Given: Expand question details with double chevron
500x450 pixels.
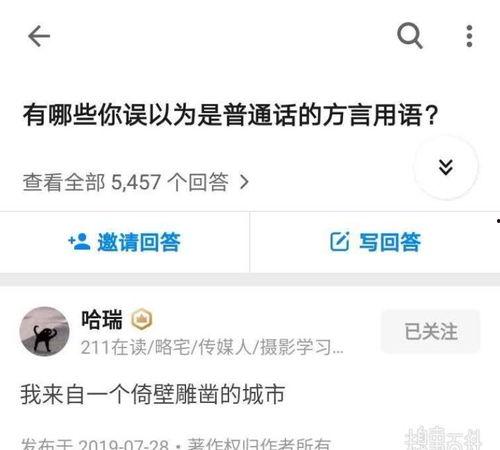Looking at the screenshot, I should pyautogui.click(x=446, y=167).
